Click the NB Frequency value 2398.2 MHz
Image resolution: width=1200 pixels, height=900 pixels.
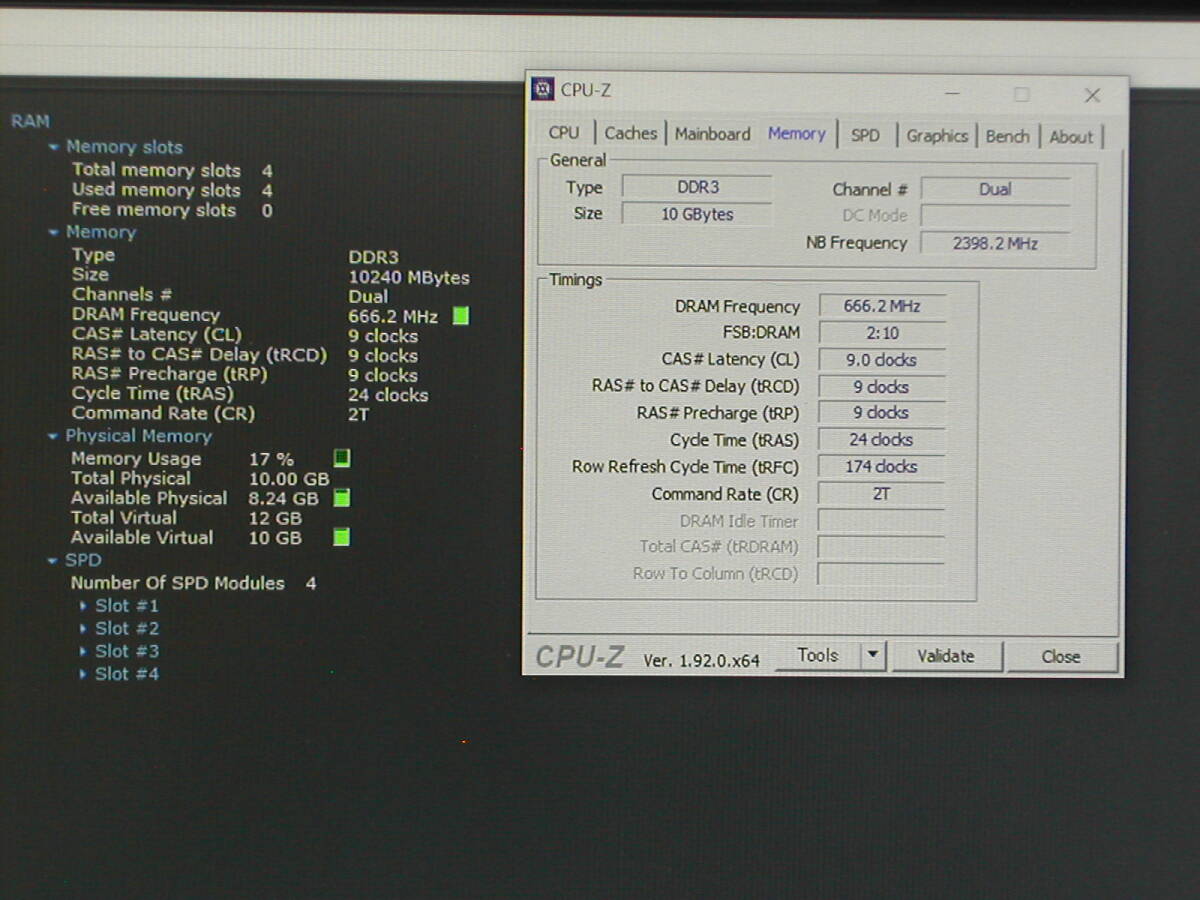coord(995,243)
